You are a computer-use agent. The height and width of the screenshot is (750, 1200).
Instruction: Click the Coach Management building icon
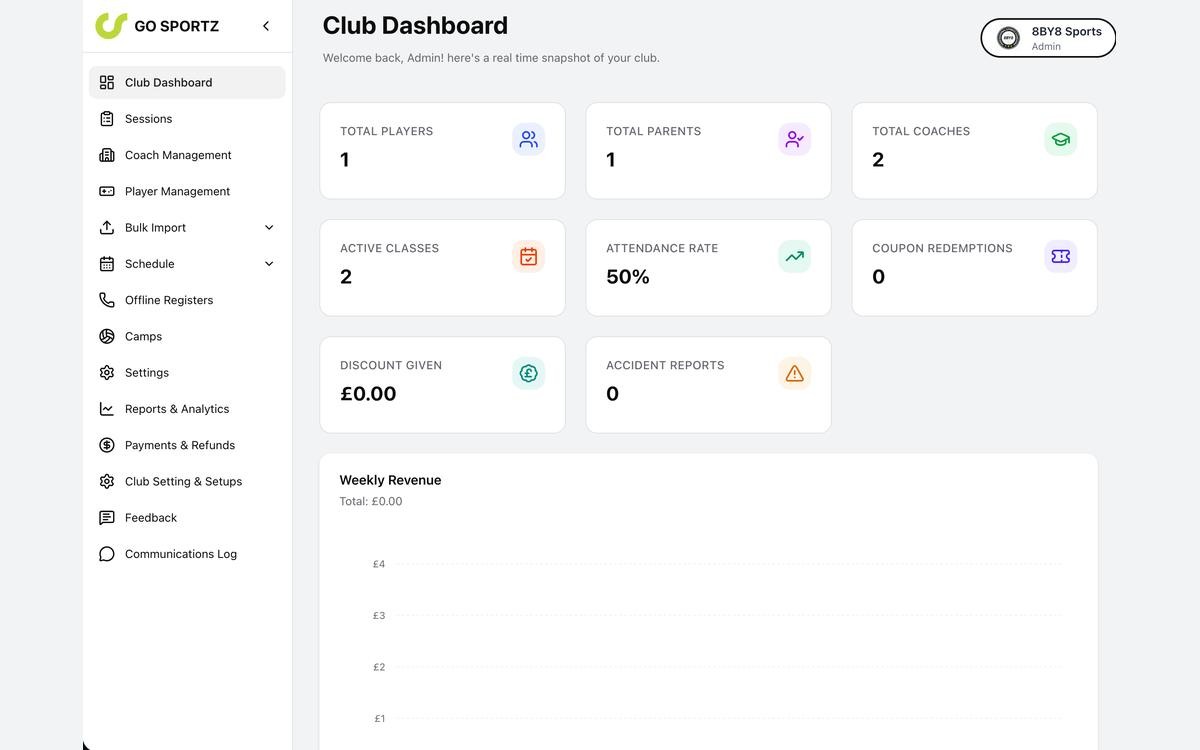point(107,155)
